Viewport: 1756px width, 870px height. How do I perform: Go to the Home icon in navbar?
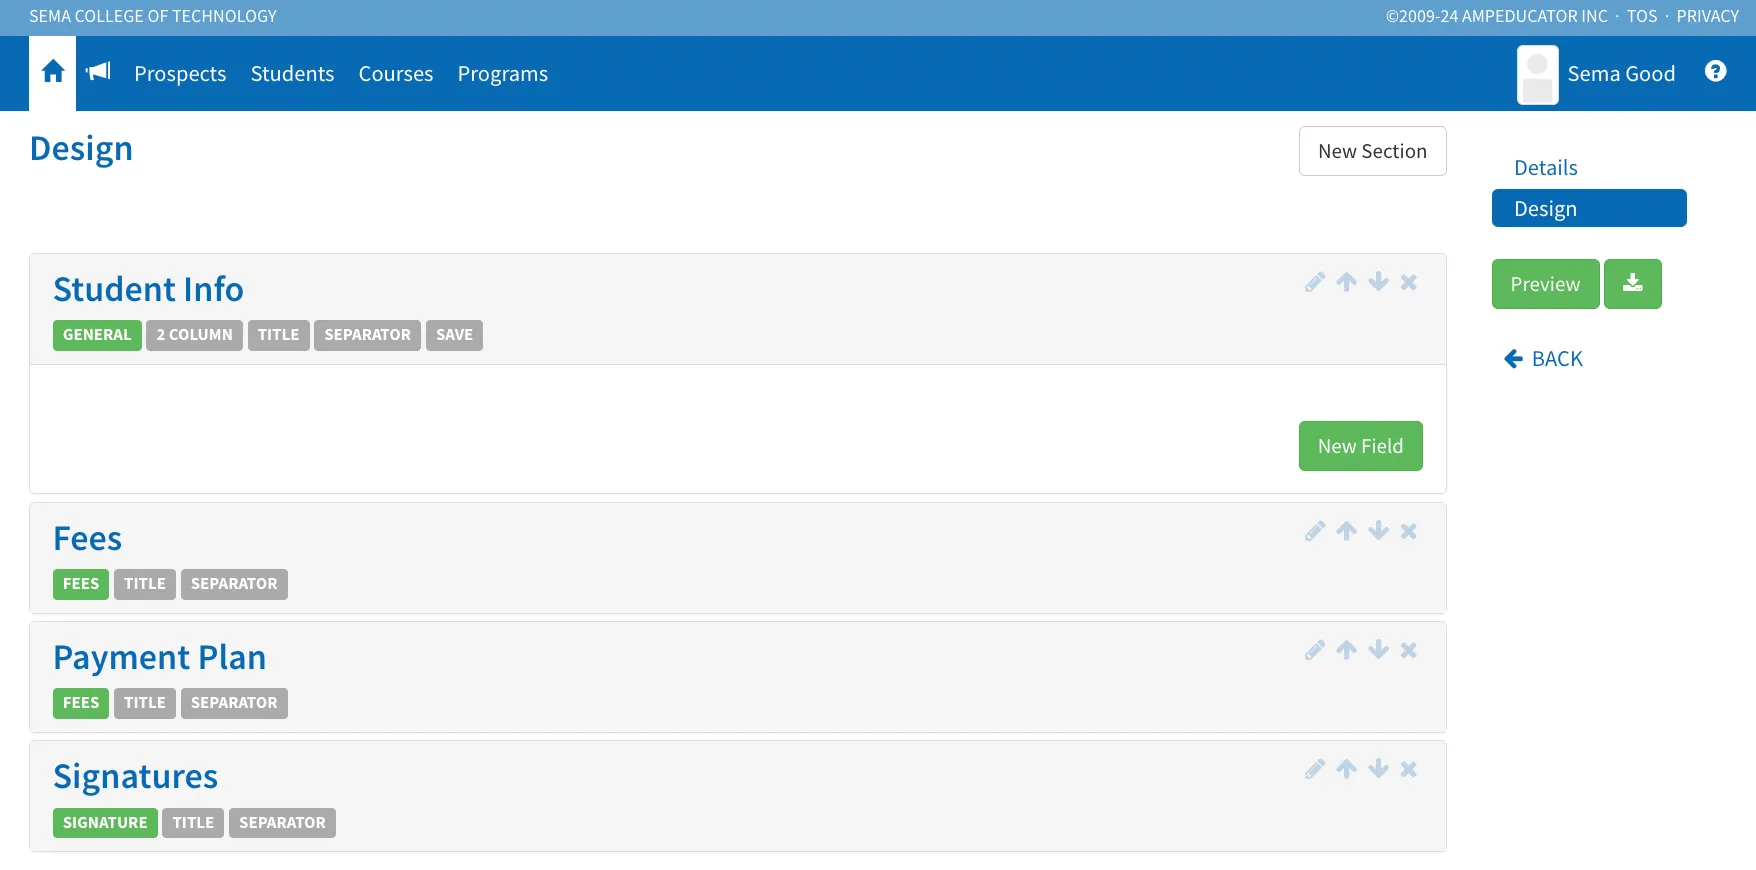click(x=53, y=72)
